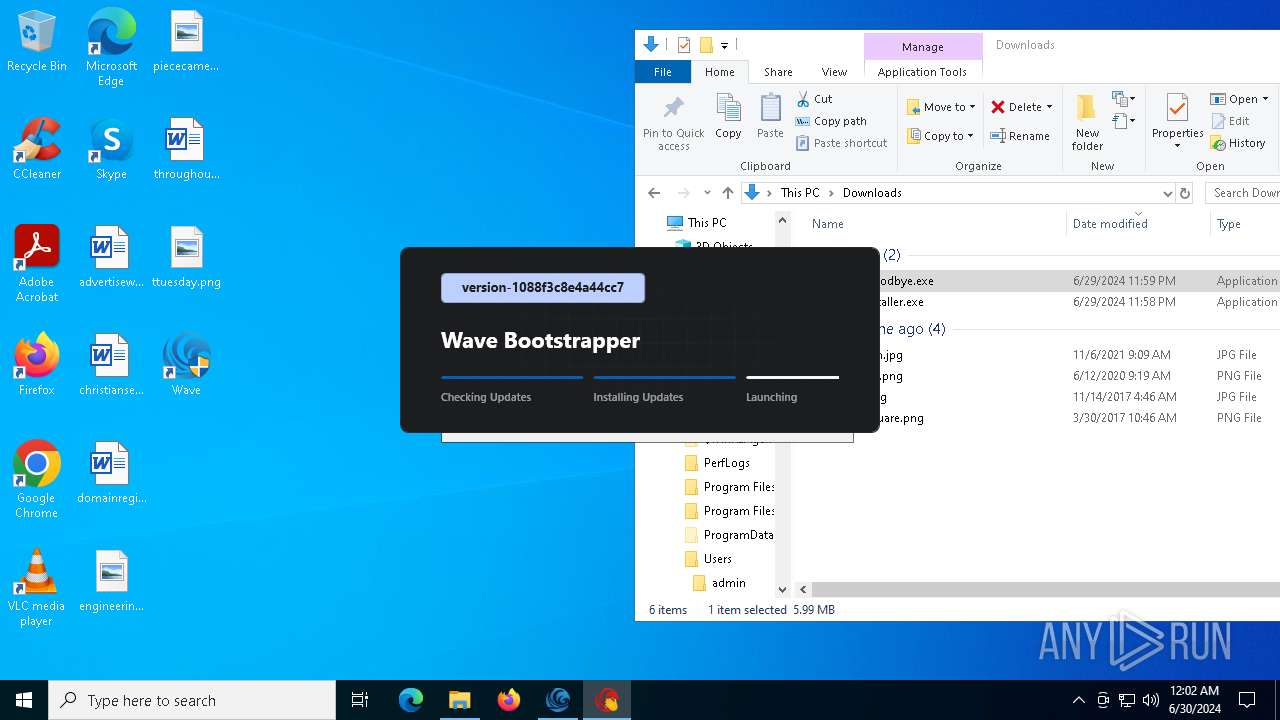1280x720 pixels.
Task: Open Customize Quick Access Toolbar dropdown
Action: click(724, 45)
